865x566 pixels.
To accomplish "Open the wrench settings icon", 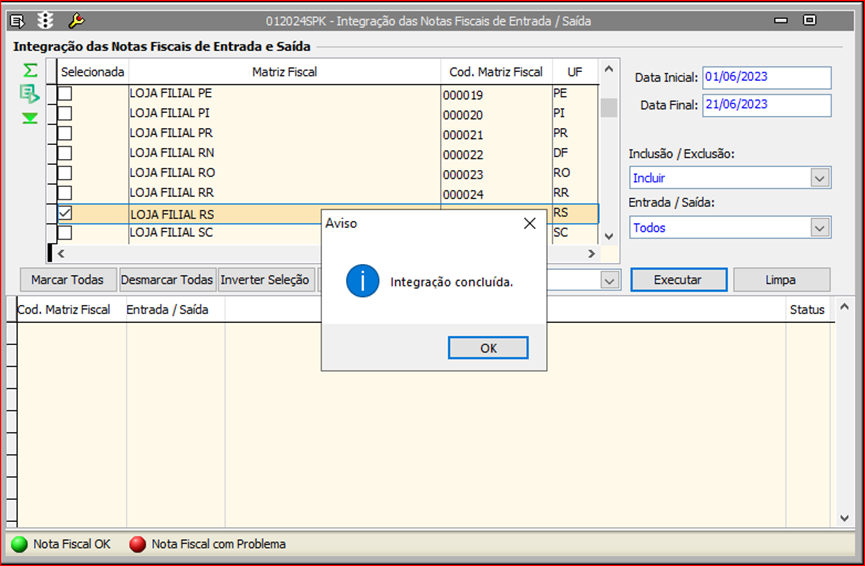I will click(x=76, y=20).
